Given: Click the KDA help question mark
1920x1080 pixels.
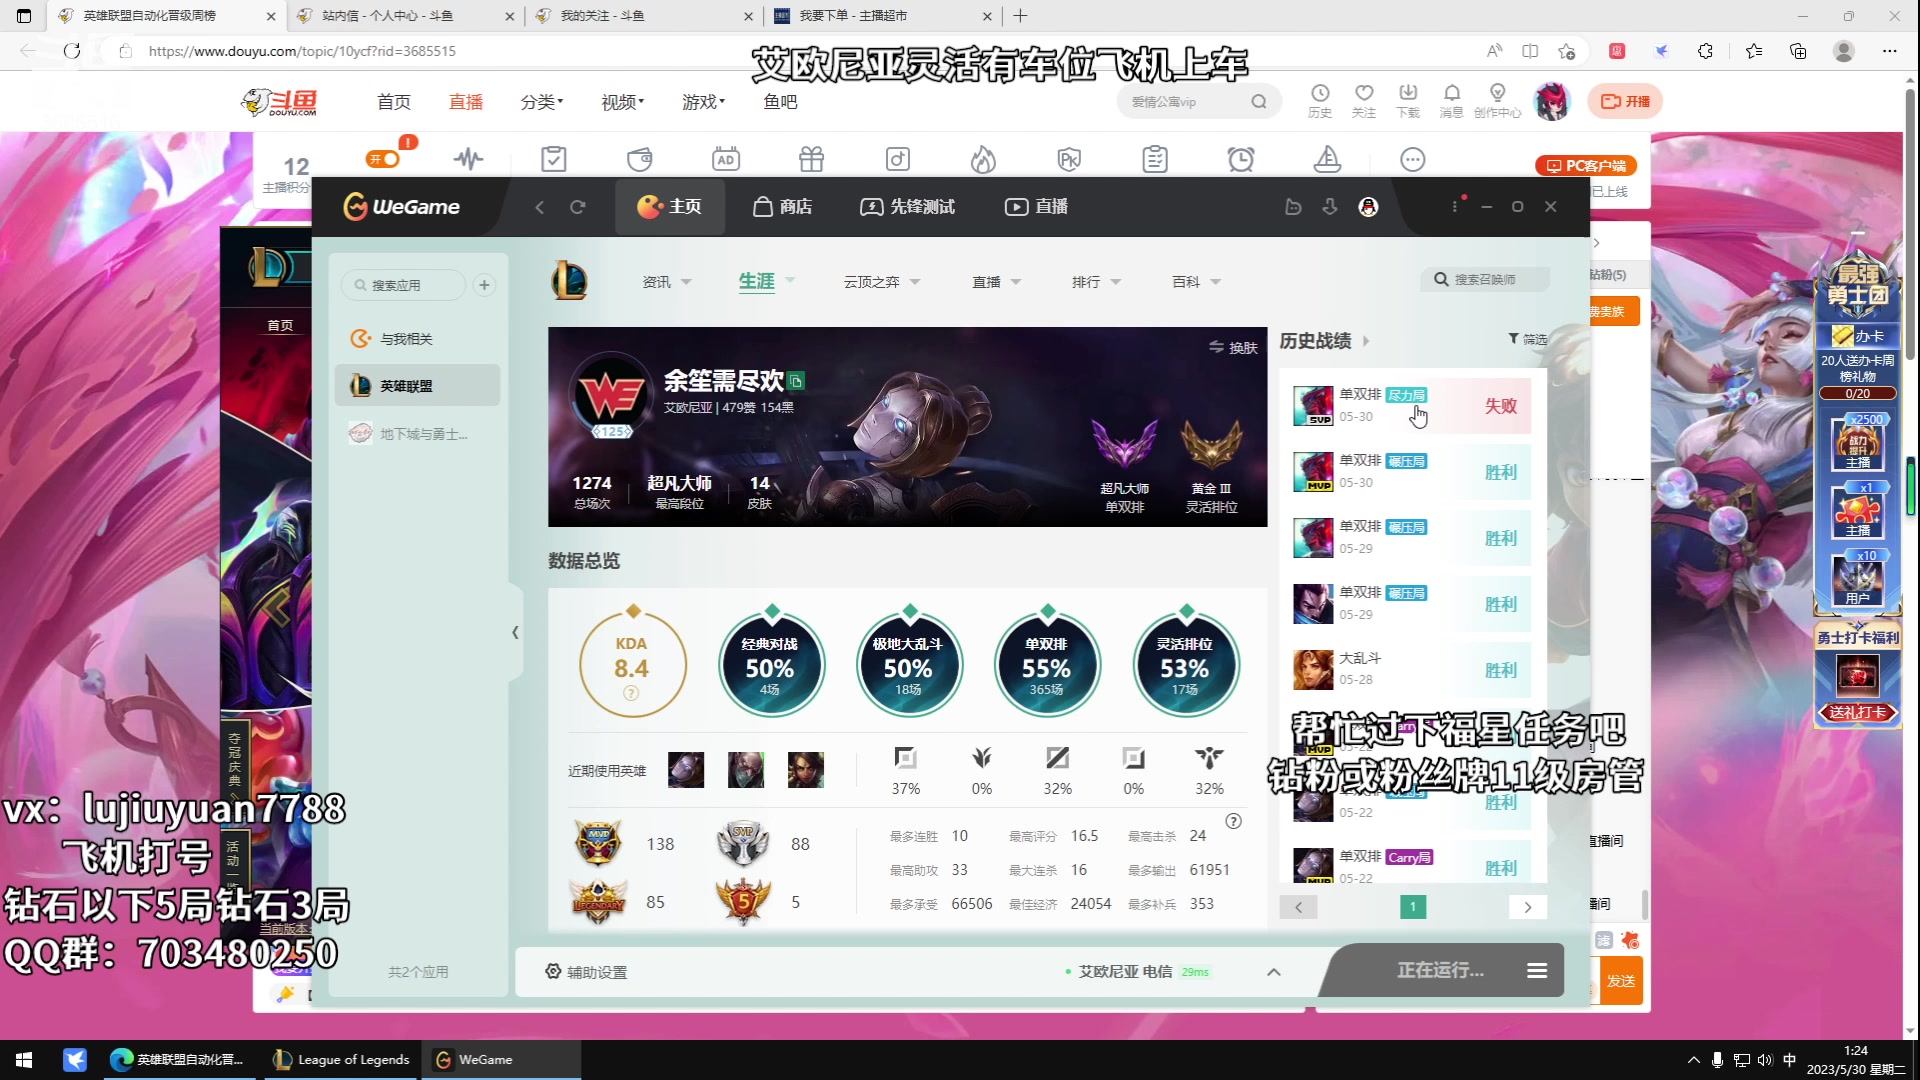Looking at the screenshot, I should coord(631,693).
